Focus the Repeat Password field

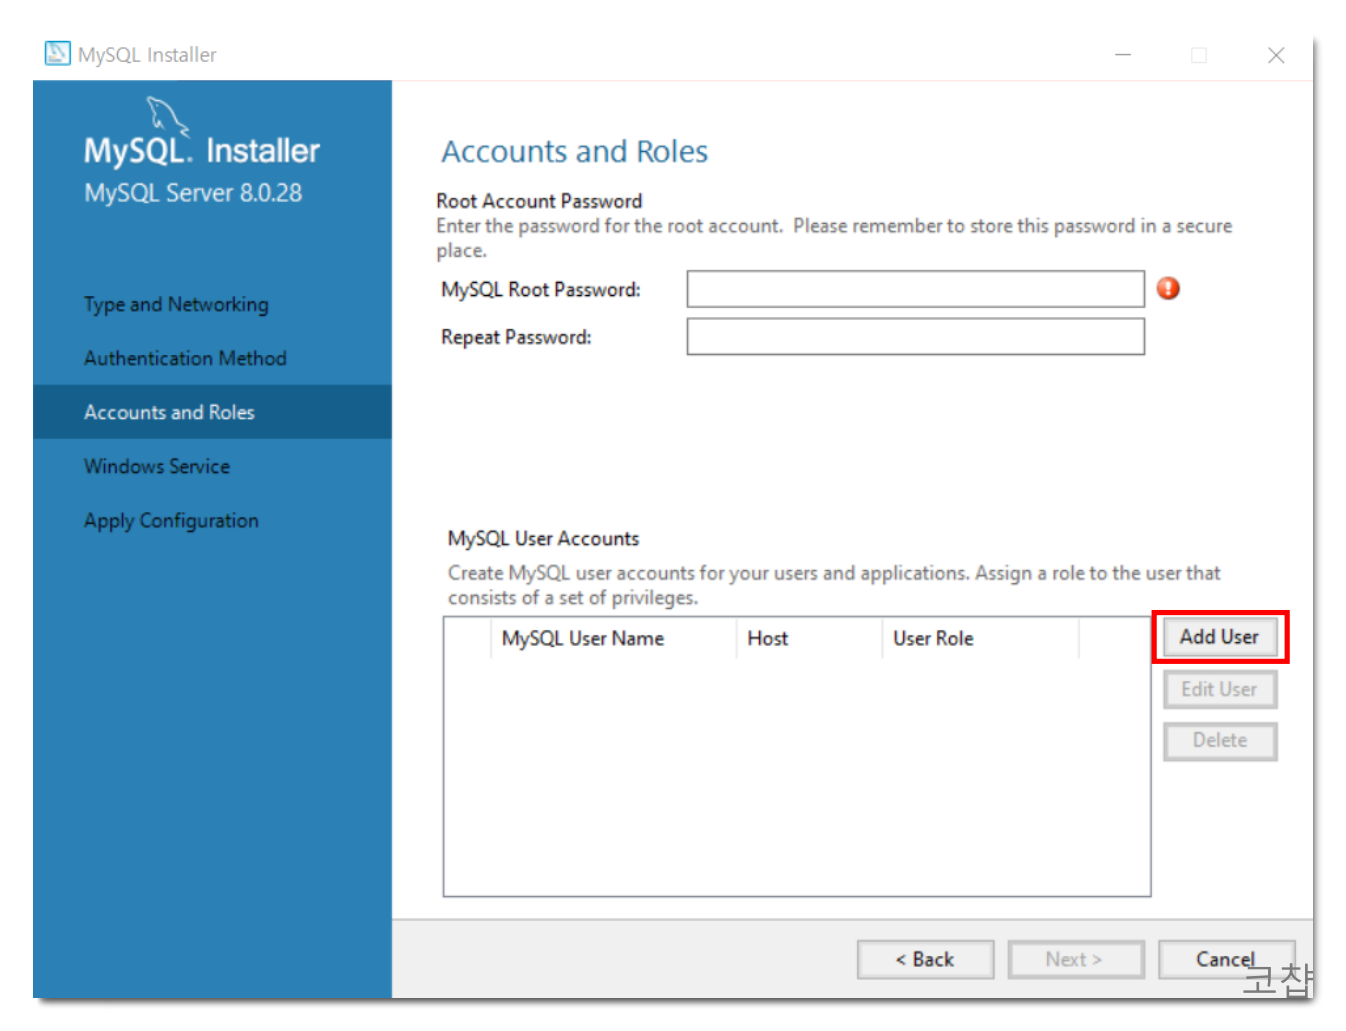pyautogui.click(x=915, y=336)
